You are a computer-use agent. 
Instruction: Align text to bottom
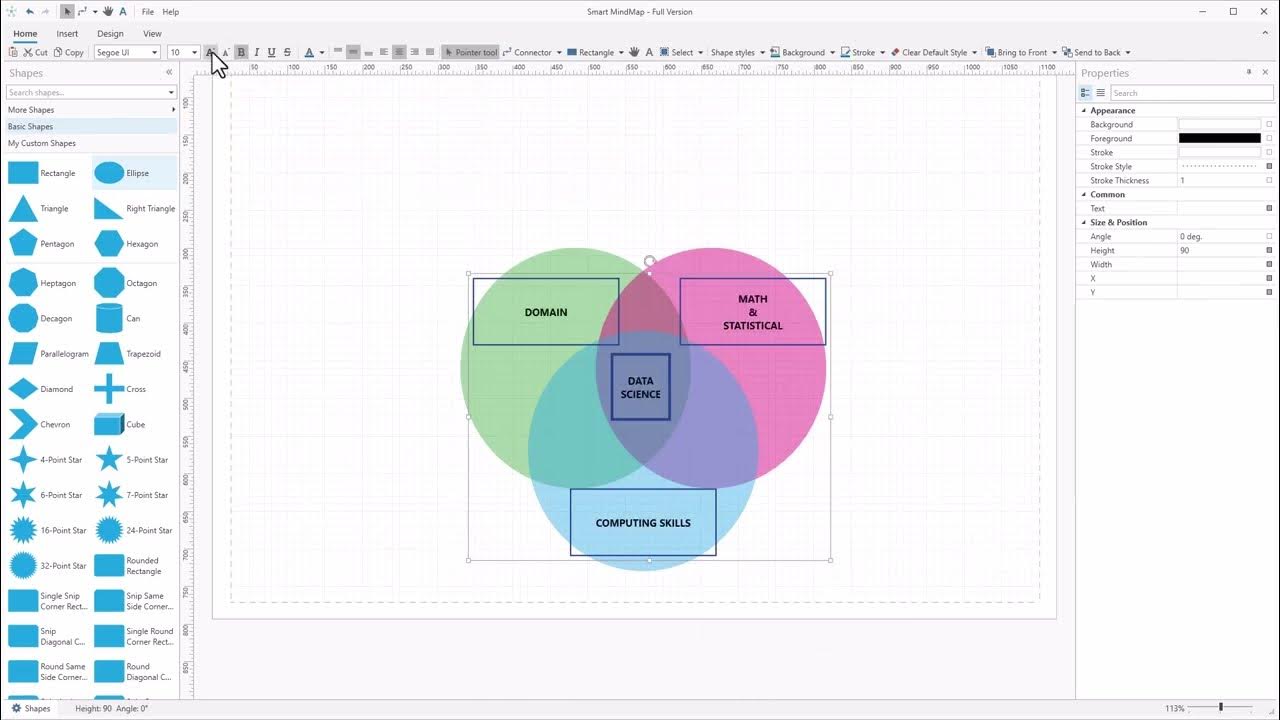[368, 52]
